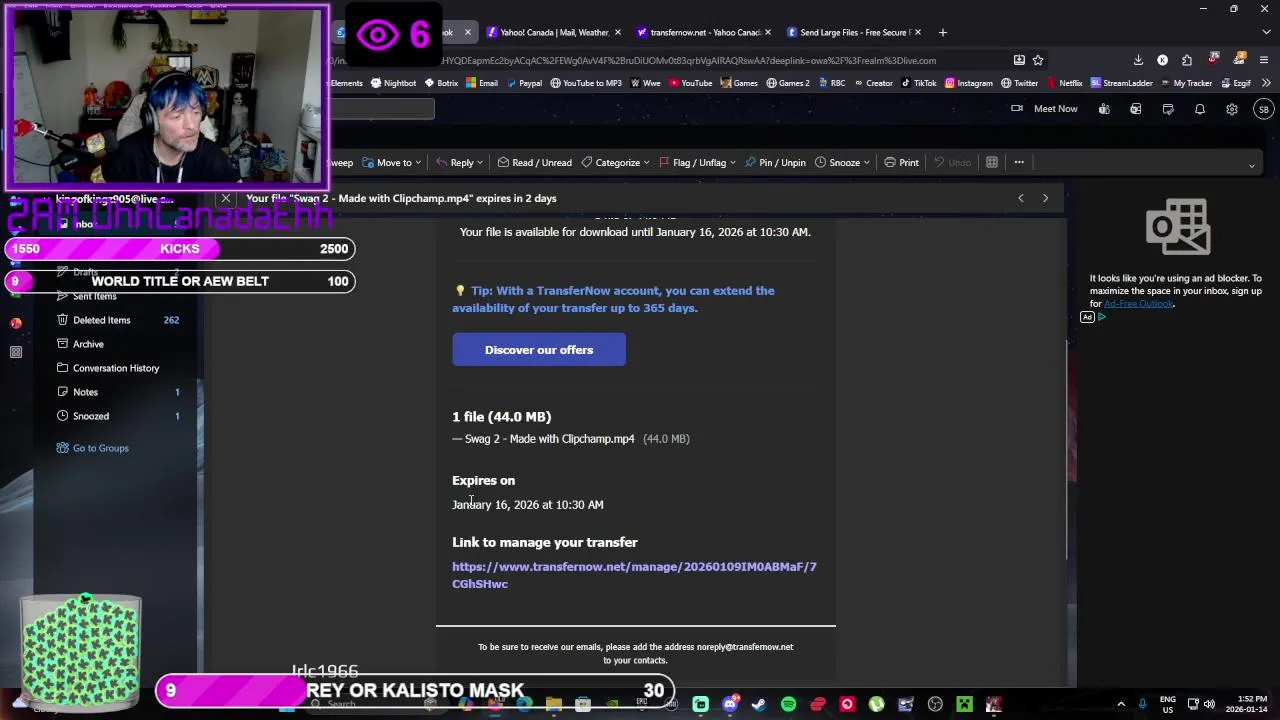Click the Discover our offers button
This screenshot has width=1280, height=720.
click(539, 350)
